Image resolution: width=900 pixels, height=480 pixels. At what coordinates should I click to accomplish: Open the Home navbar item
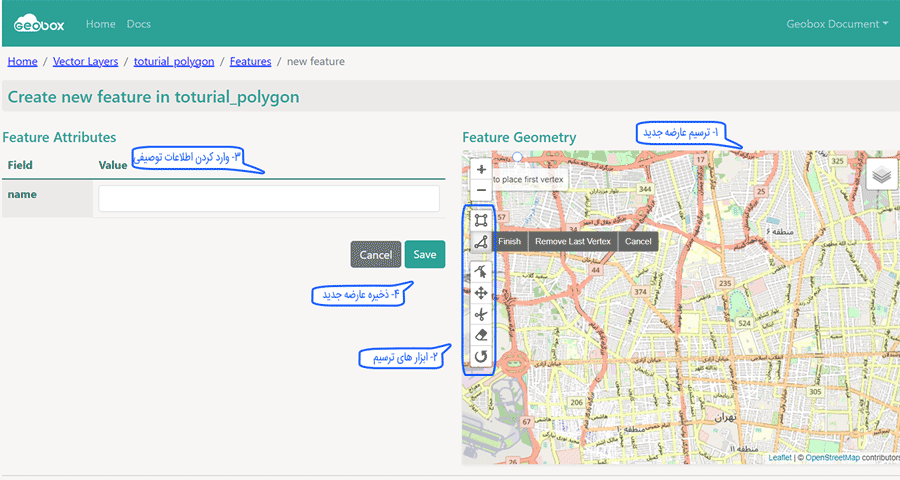click(100, 23)
